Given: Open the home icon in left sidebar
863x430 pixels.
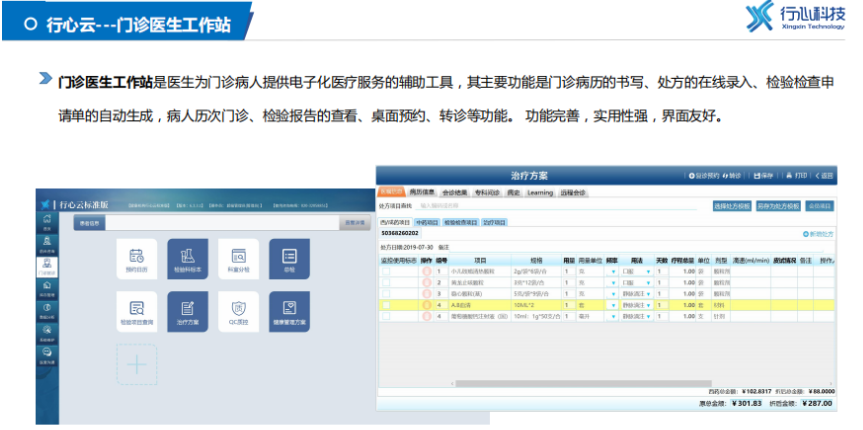Looking at the screenshot, I should pos(47,220).
